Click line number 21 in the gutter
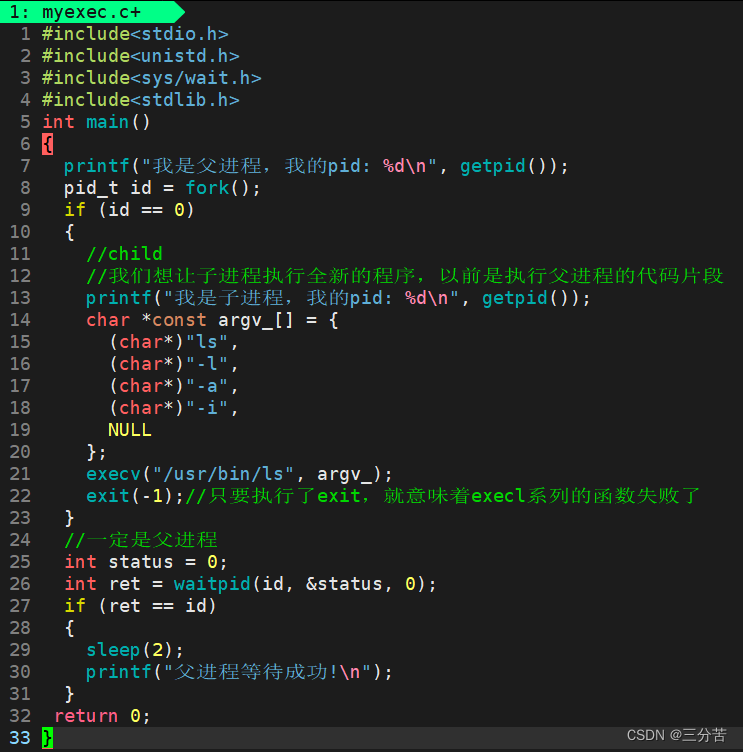Image resolution: width=743 pixels, height=752 pixels. (x=20, y=474)
